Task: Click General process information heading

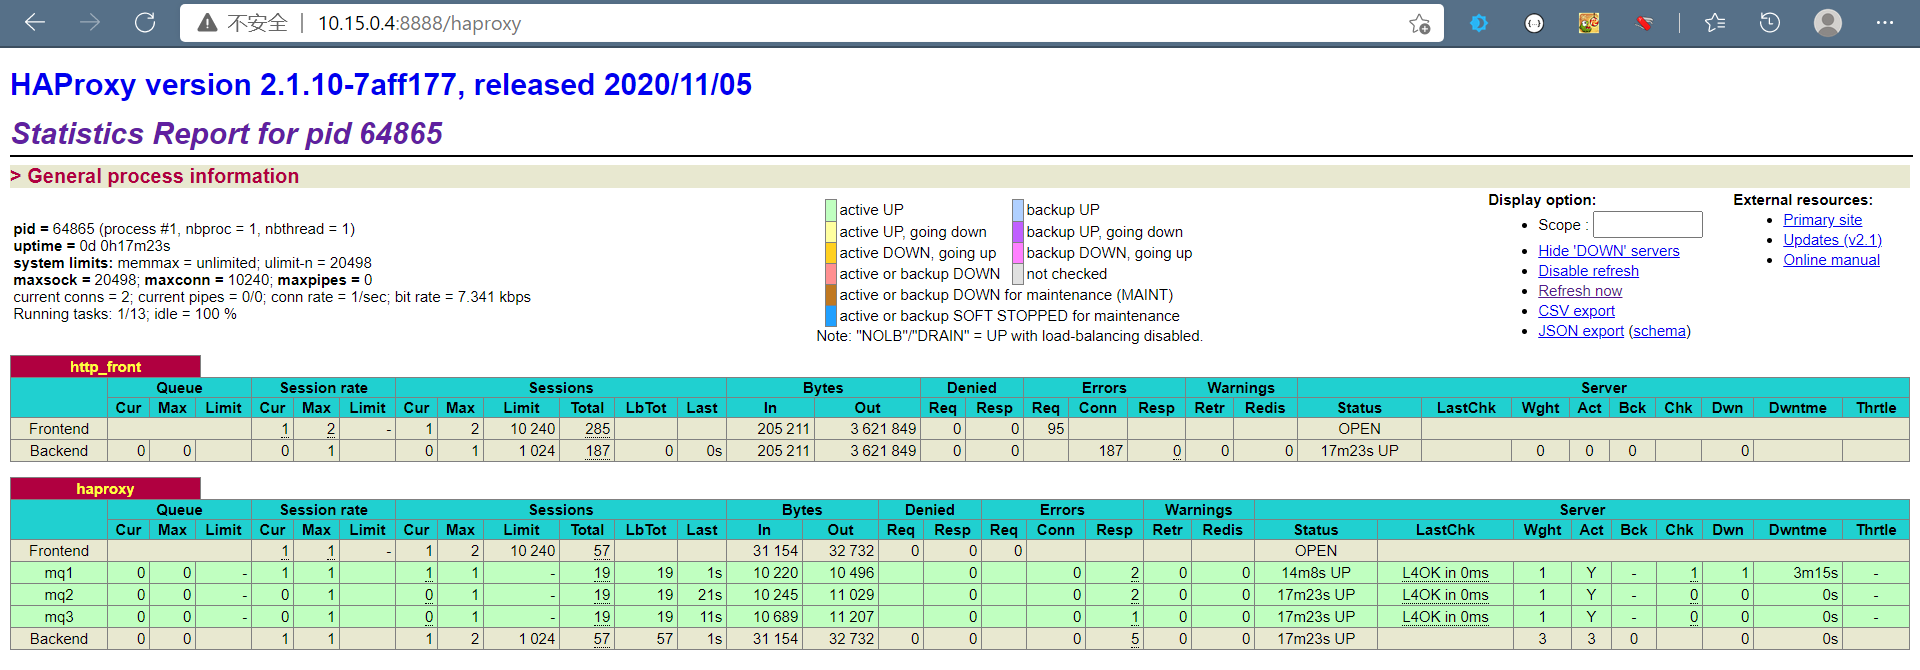Action: point(163,176)
